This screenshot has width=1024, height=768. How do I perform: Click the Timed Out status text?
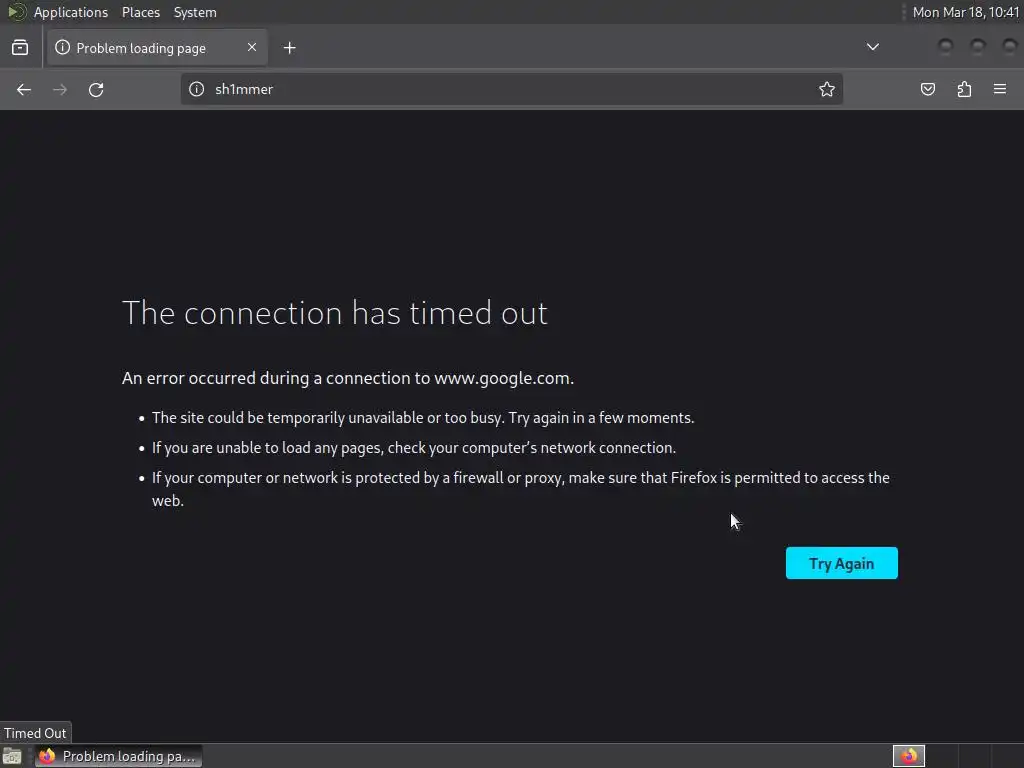click(35, 733)
